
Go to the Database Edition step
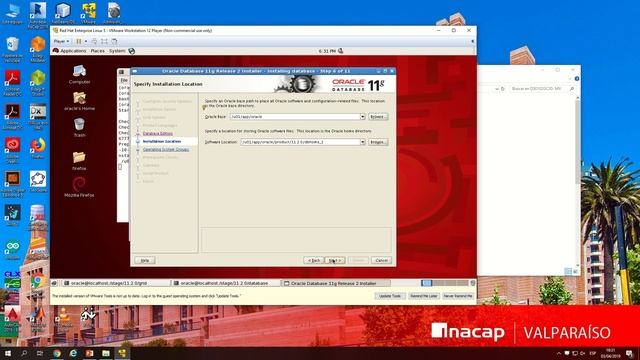[158, 133]
